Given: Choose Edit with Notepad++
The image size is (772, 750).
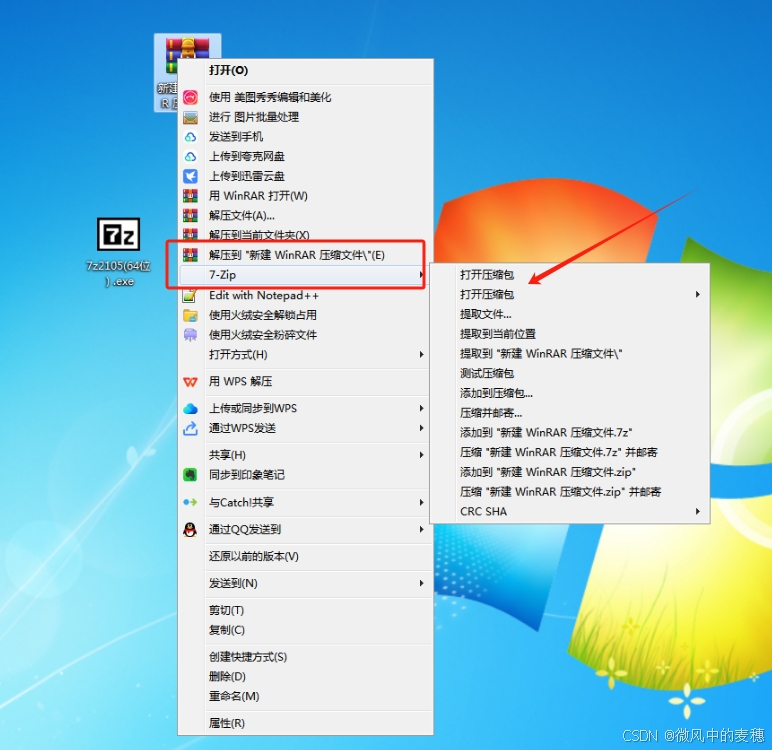Looking at the screenshot, I should click(305, 295).
